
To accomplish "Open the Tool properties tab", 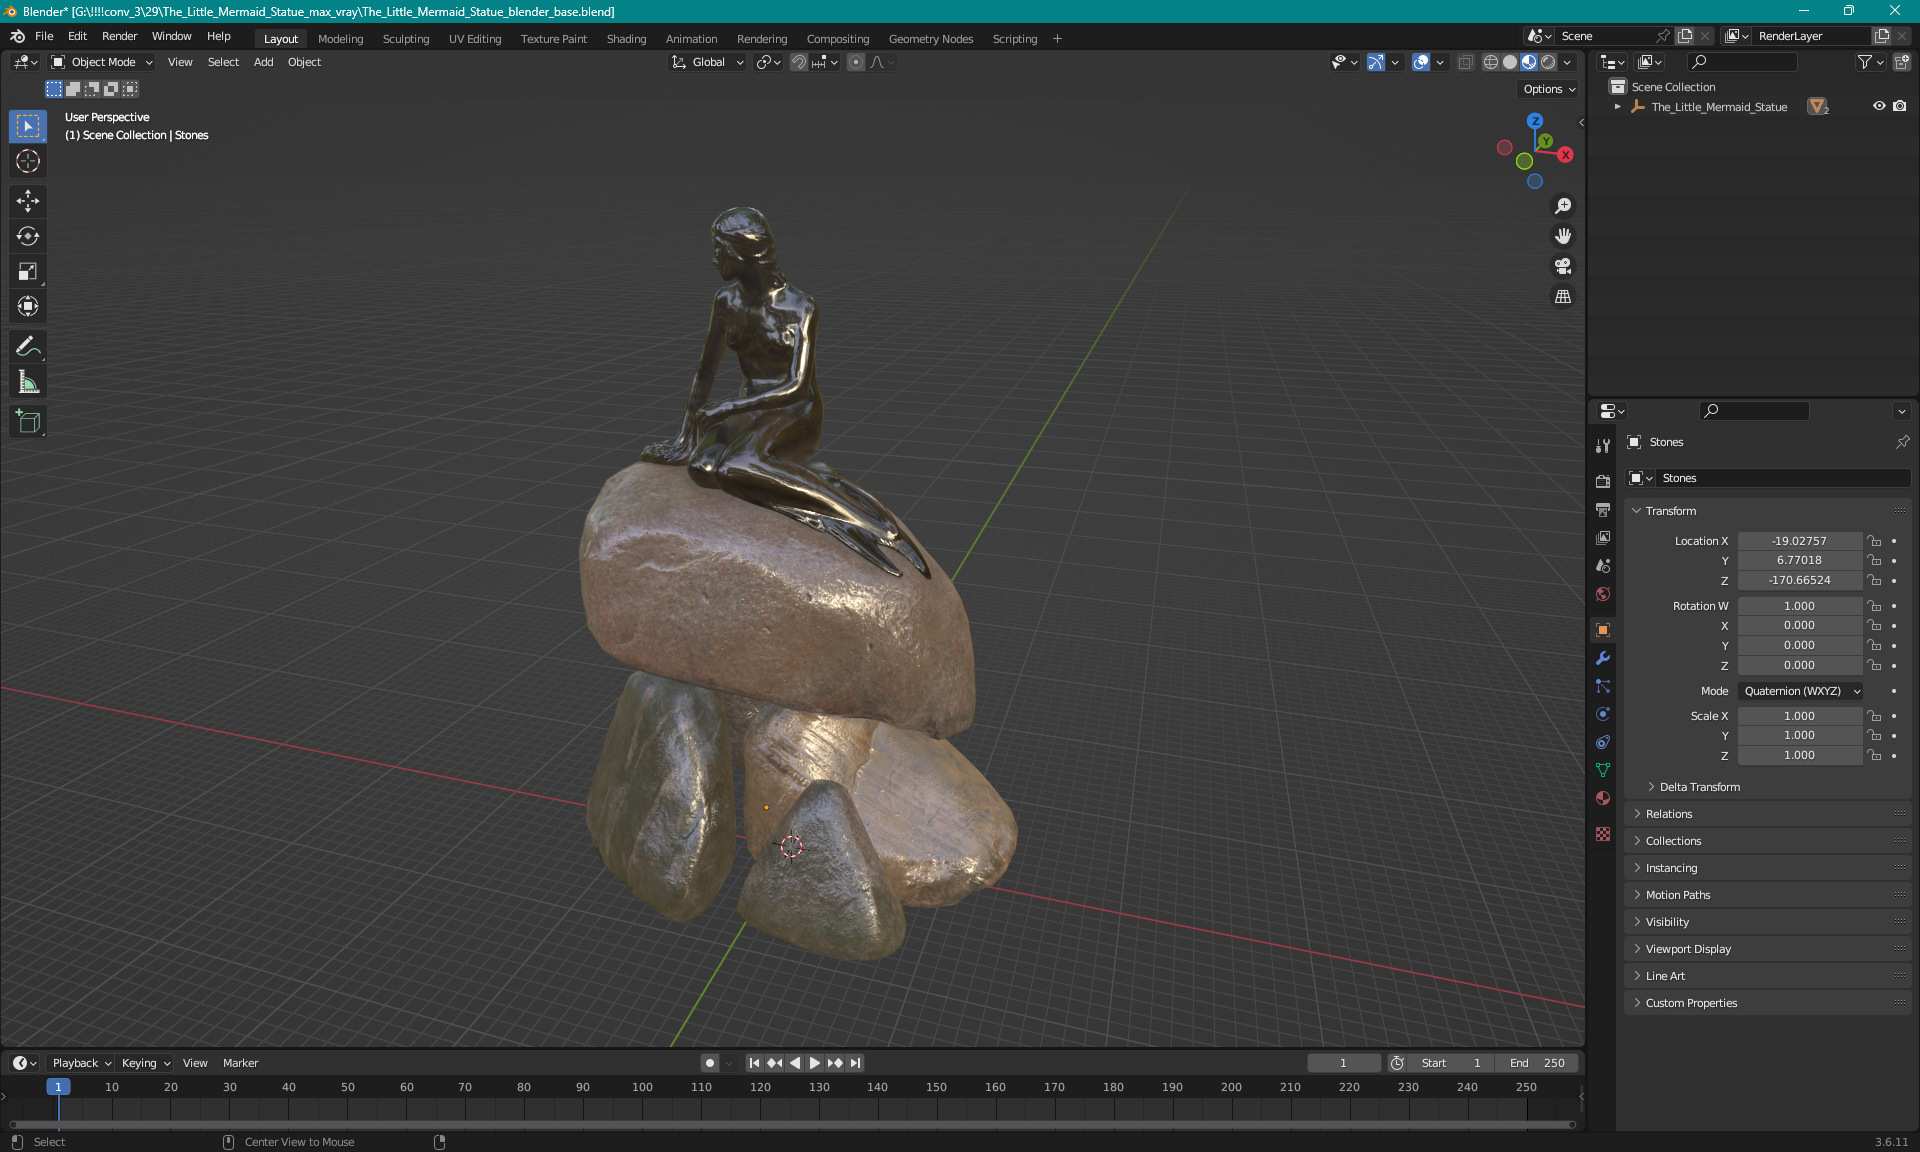I will coord(1603,446).
